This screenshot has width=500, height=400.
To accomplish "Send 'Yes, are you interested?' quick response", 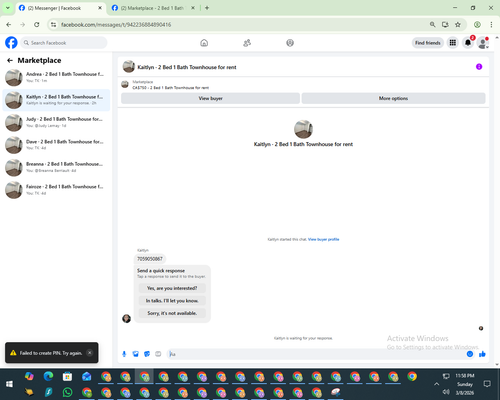I will click(172, 288).
